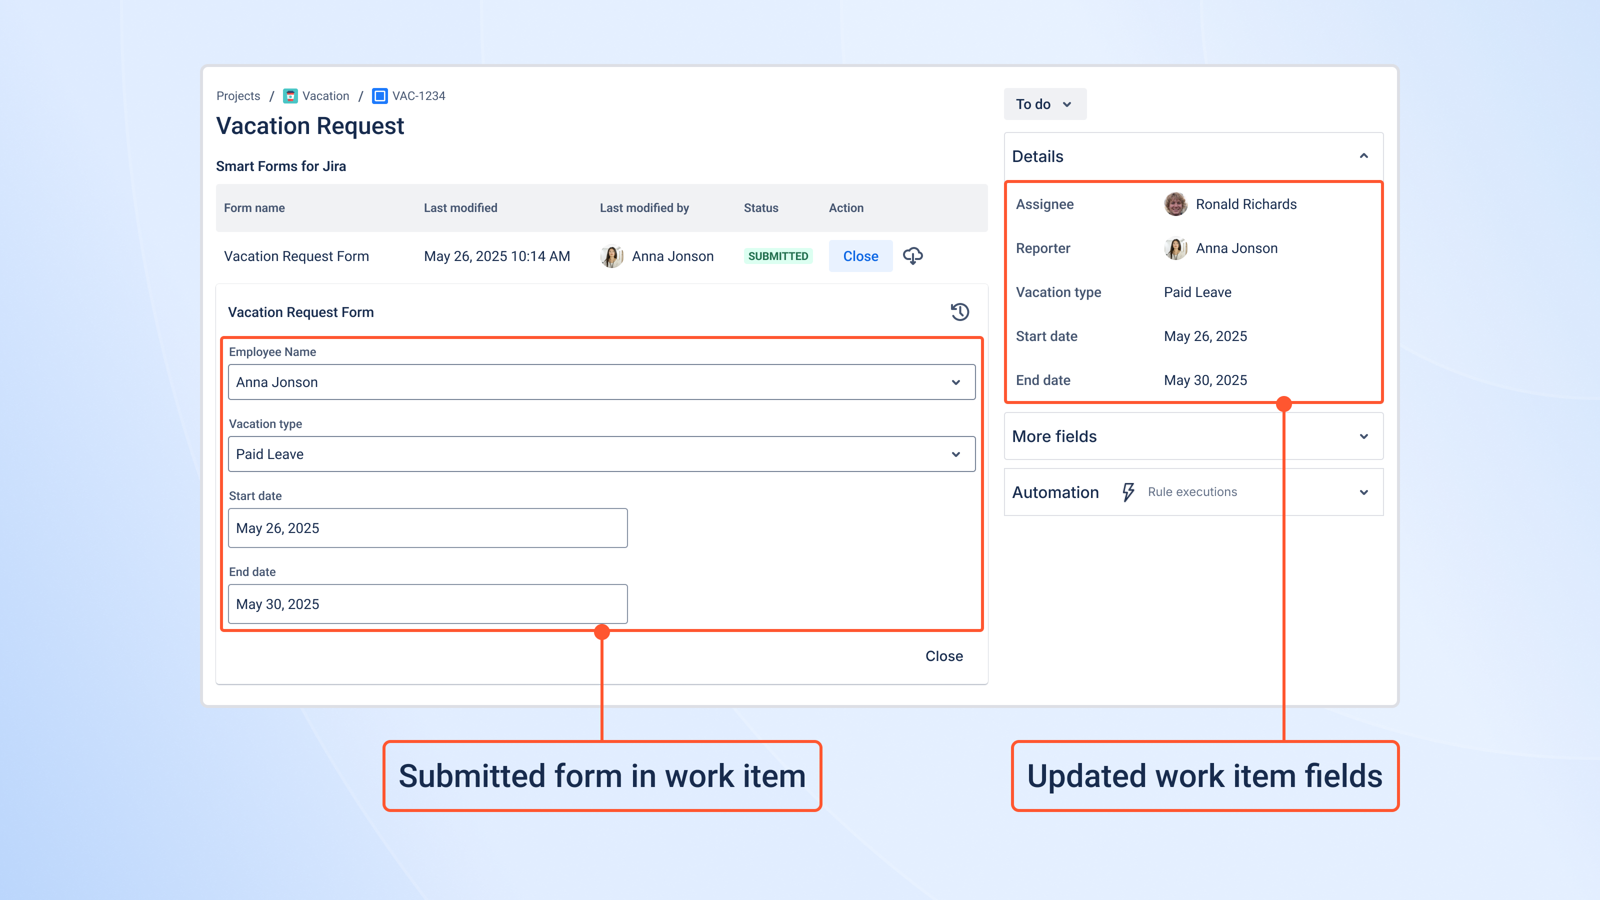Click the Reporter field label
The image size is (1600, 900).
(x=1043, y=248)
